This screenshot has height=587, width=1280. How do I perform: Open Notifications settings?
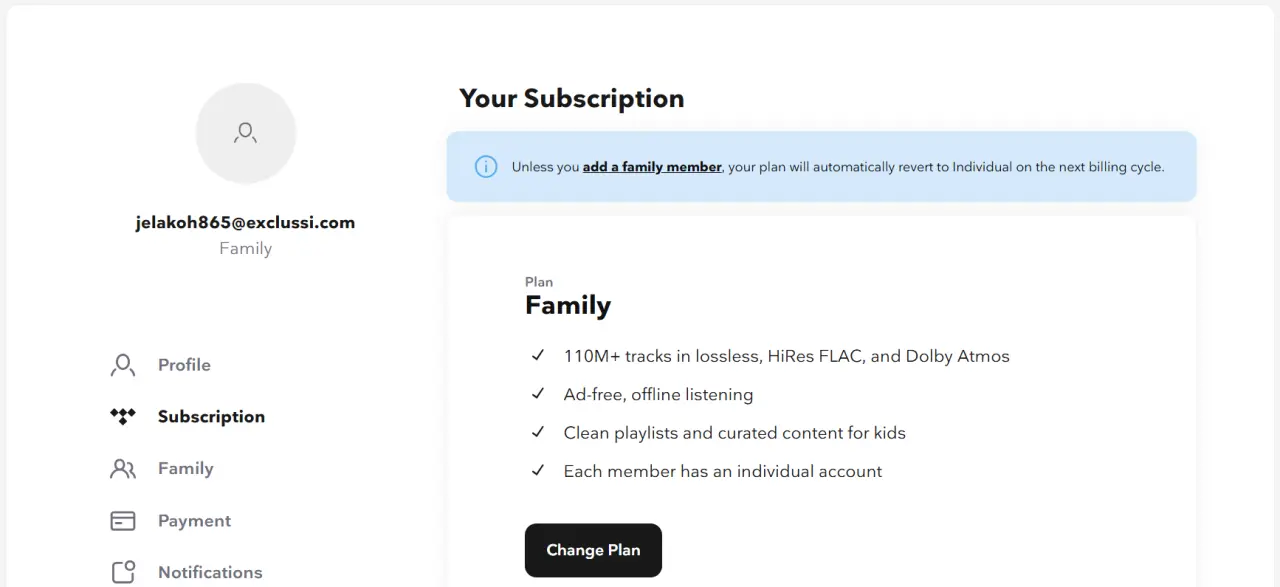(x=210, y=572)
